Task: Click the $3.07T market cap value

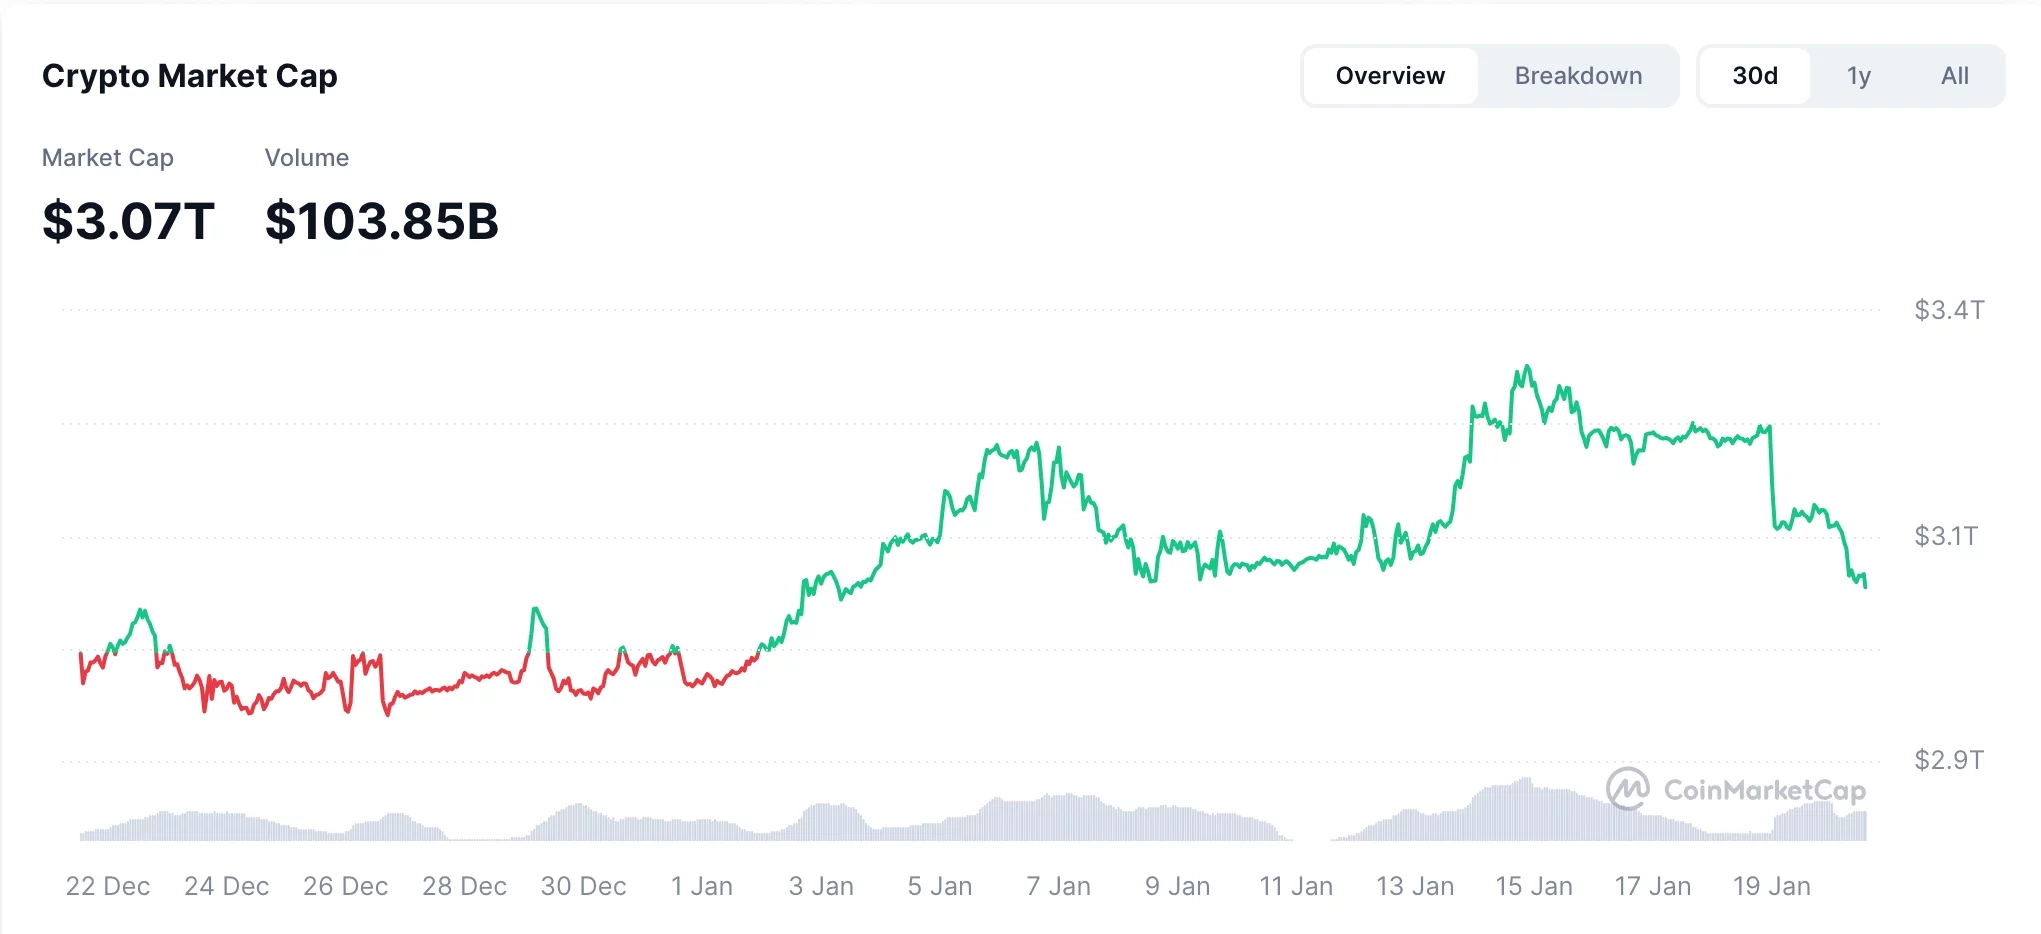Action: (128, 222)
